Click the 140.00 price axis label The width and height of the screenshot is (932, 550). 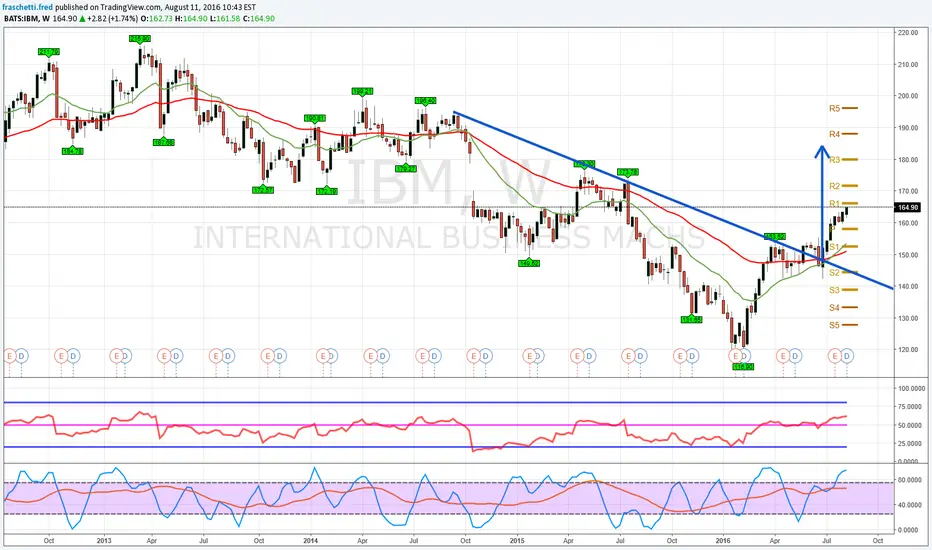pyautogui.click(x=908, y=287)
